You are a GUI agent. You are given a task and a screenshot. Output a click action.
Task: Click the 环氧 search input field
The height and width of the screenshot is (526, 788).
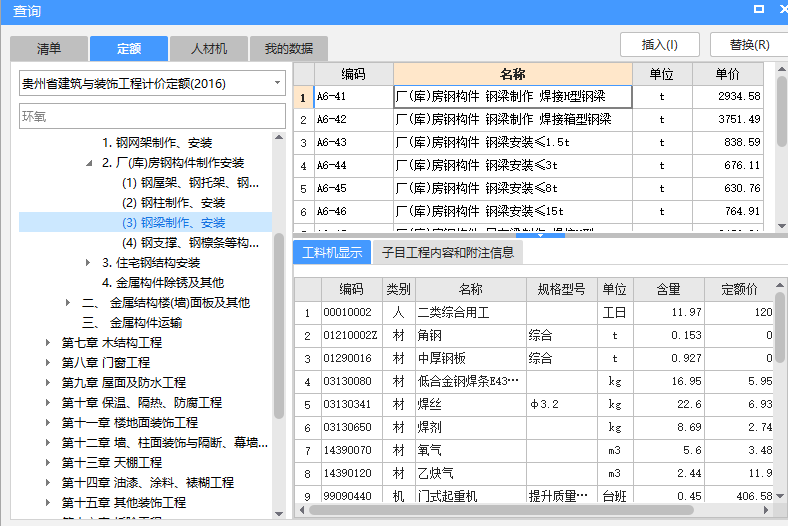pyautogui.click(x=152, y=116)
